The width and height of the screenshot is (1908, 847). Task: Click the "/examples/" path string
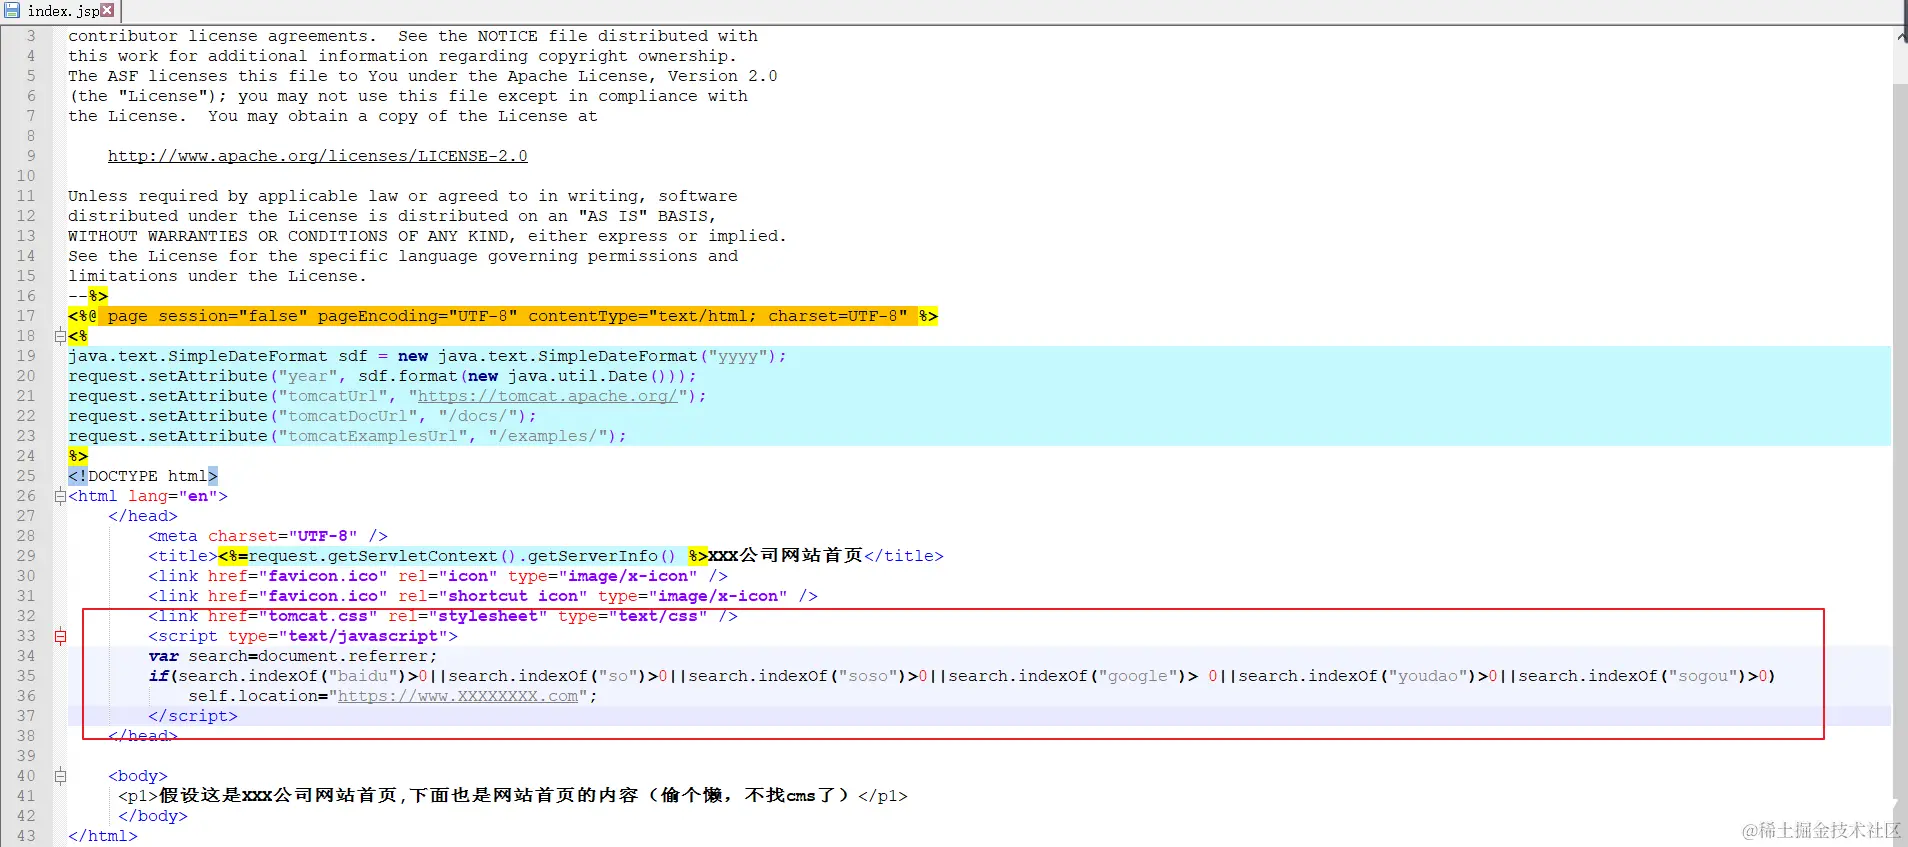click(548, 436)
